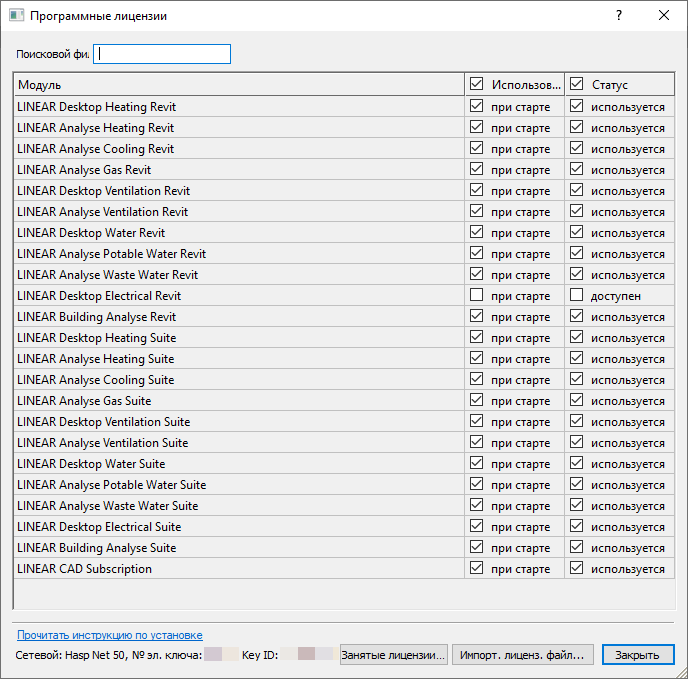Click the Сетевой: Hasp Net 50 key info text
This screenshot has height=679, width=688.
[109, 655]
